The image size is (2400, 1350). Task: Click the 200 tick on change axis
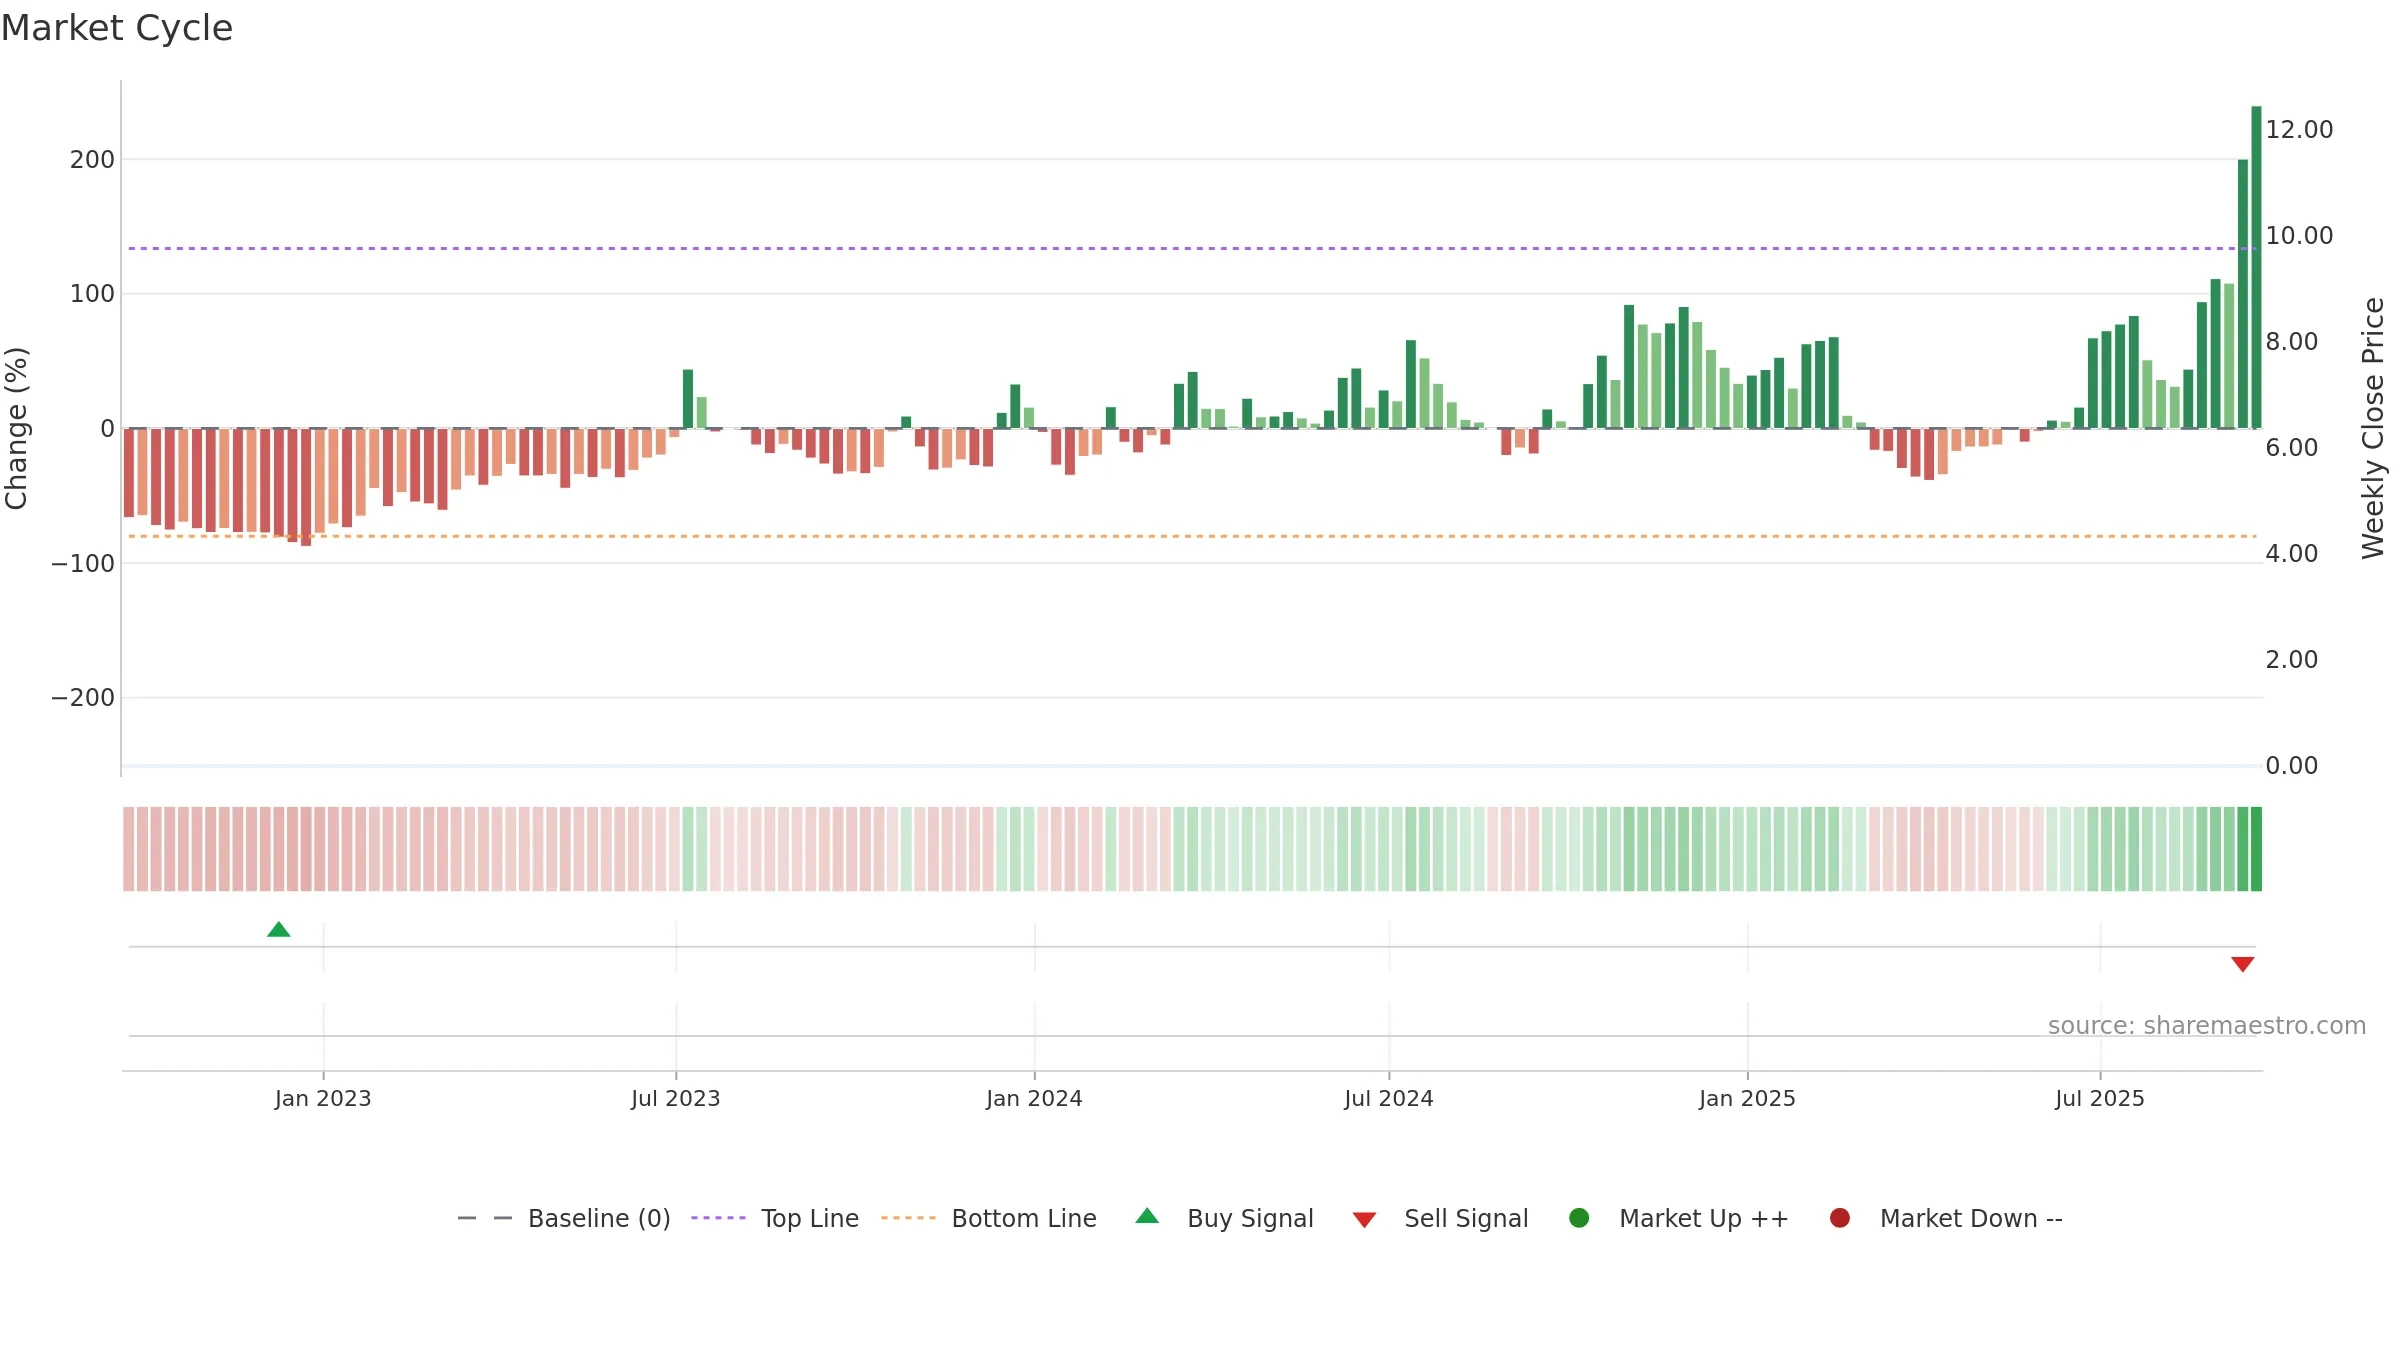pyautogui.click(x=92, y=160)
